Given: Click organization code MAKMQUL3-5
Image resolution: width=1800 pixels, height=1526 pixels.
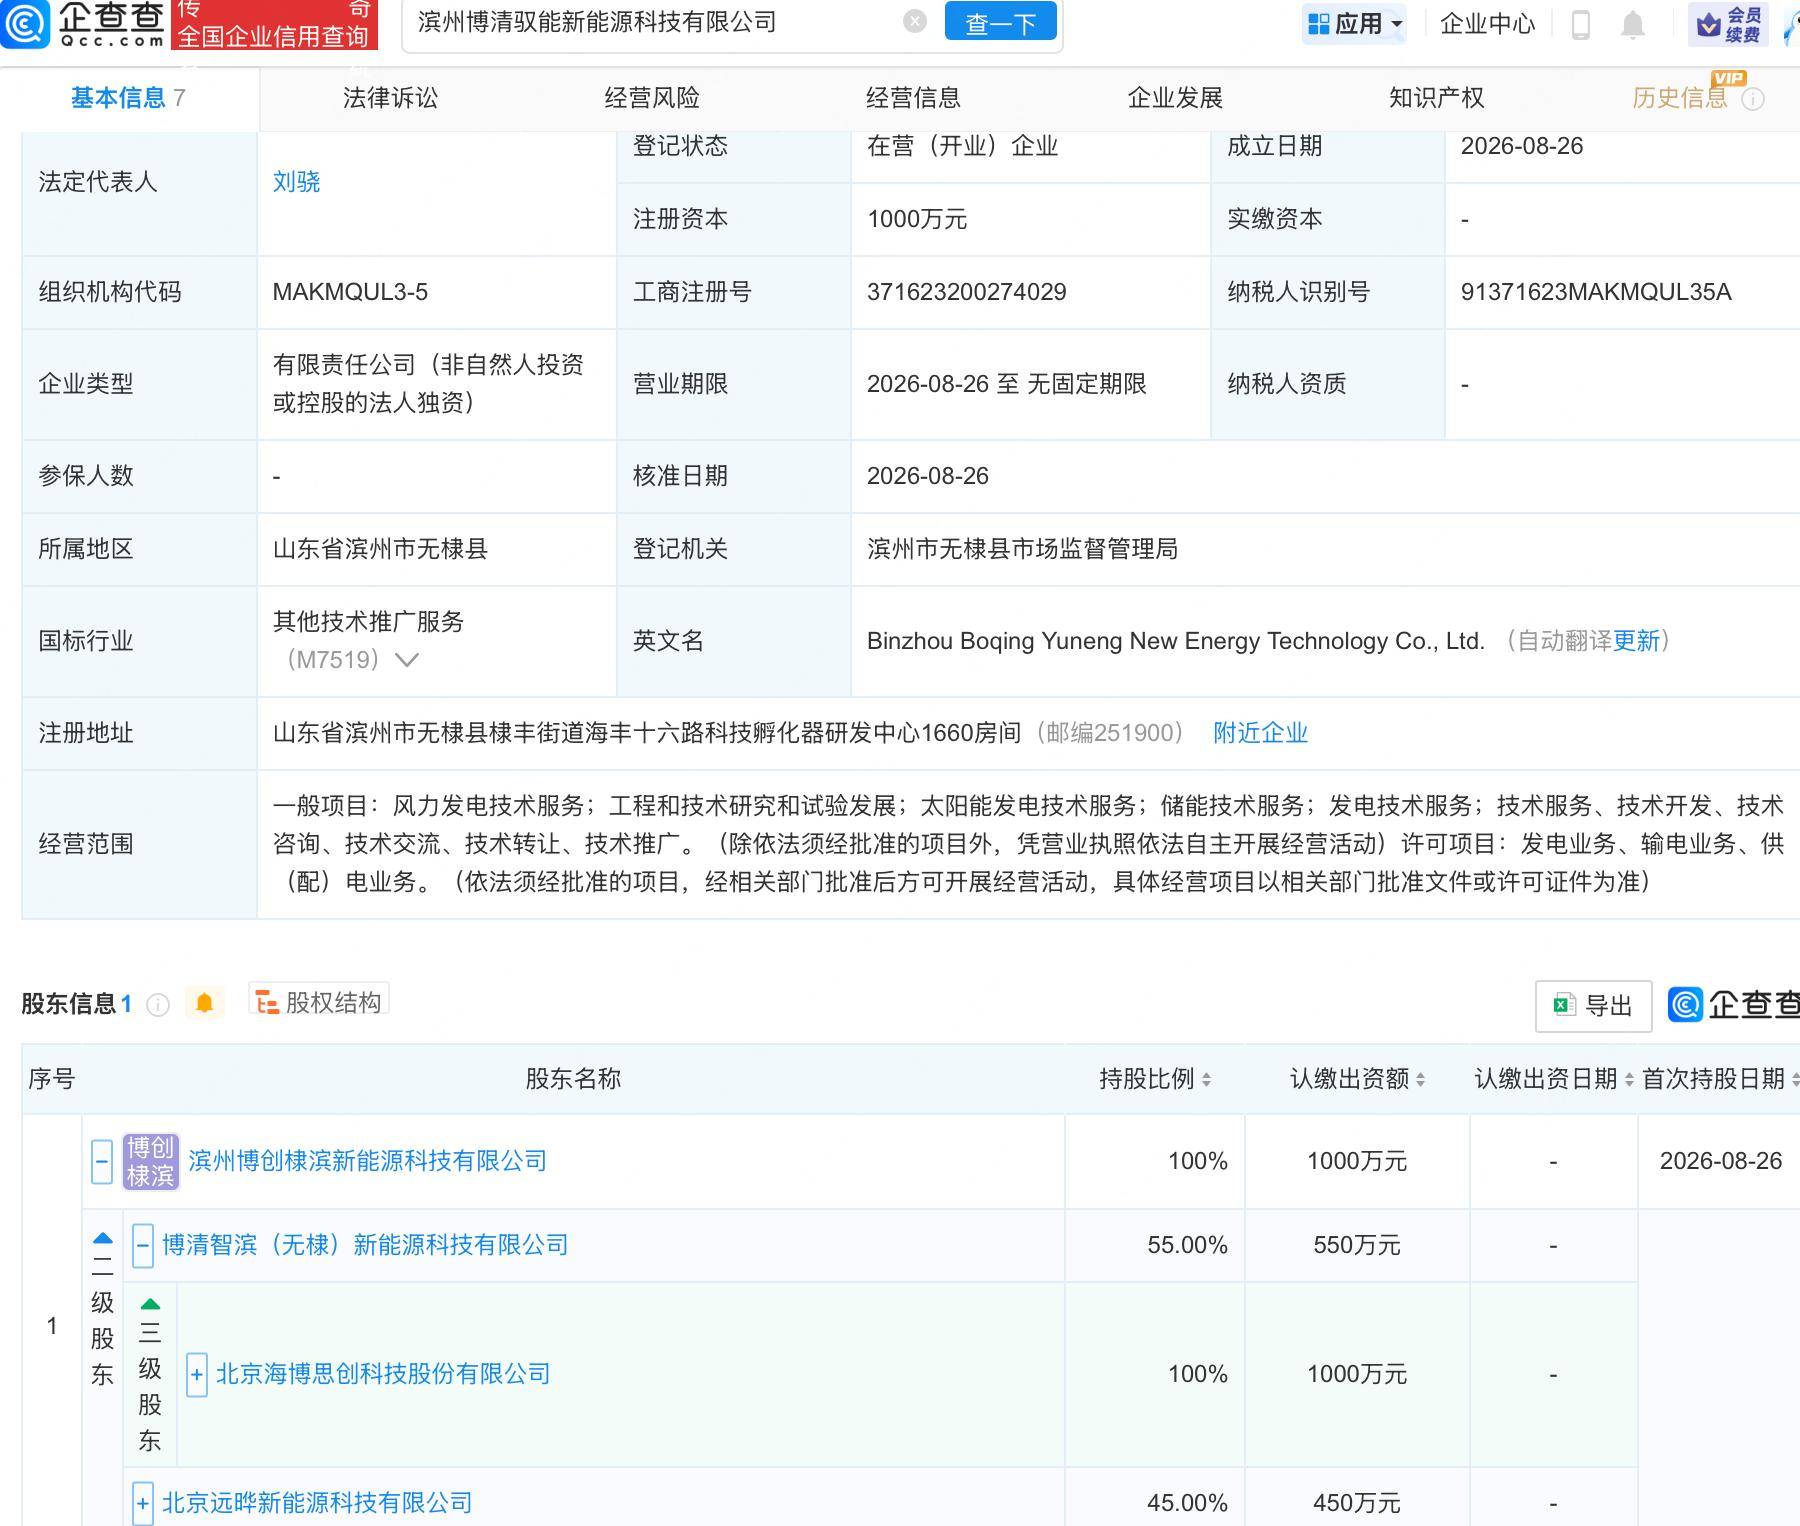Looking at the screenshot, I should [x=350, y=292].
